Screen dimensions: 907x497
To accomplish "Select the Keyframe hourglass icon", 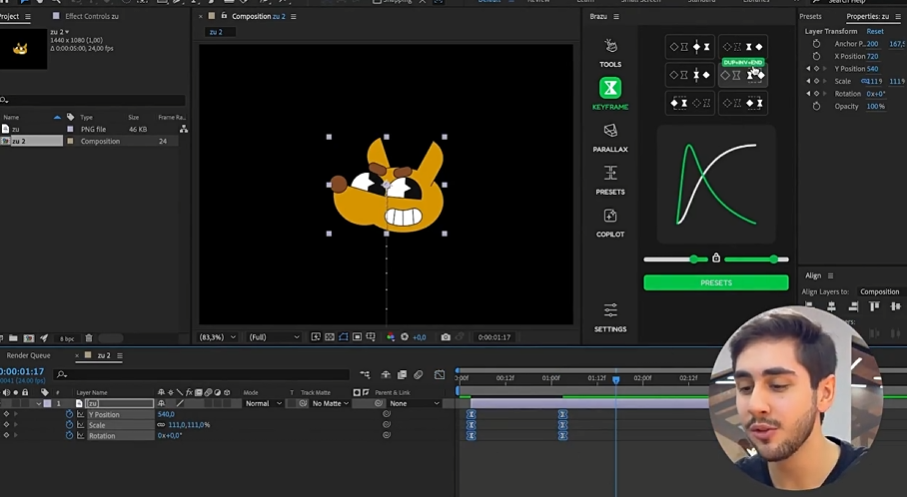I will click(610, 88).
